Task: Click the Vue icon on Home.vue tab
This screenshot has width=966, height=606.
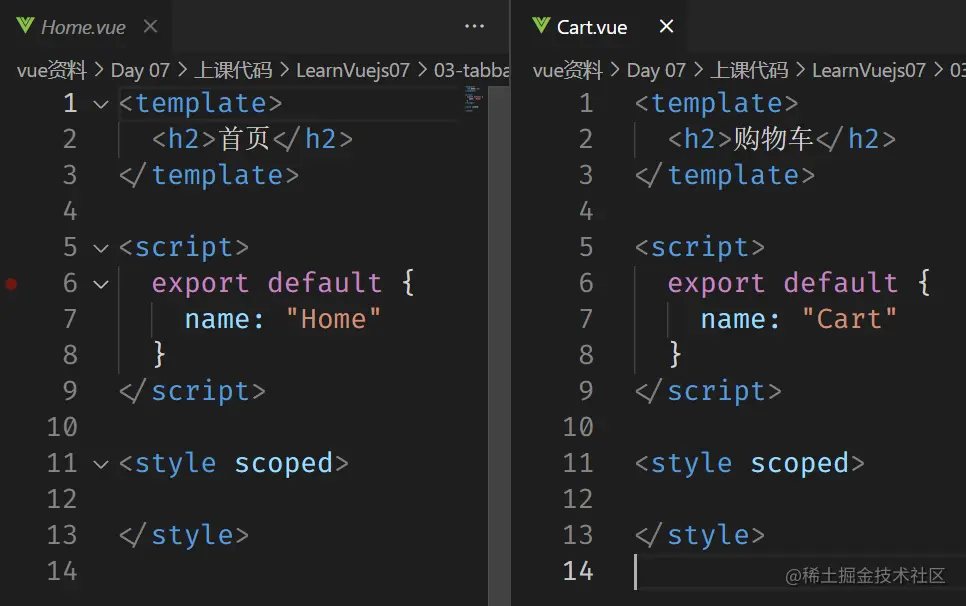Action: (25, 27)
